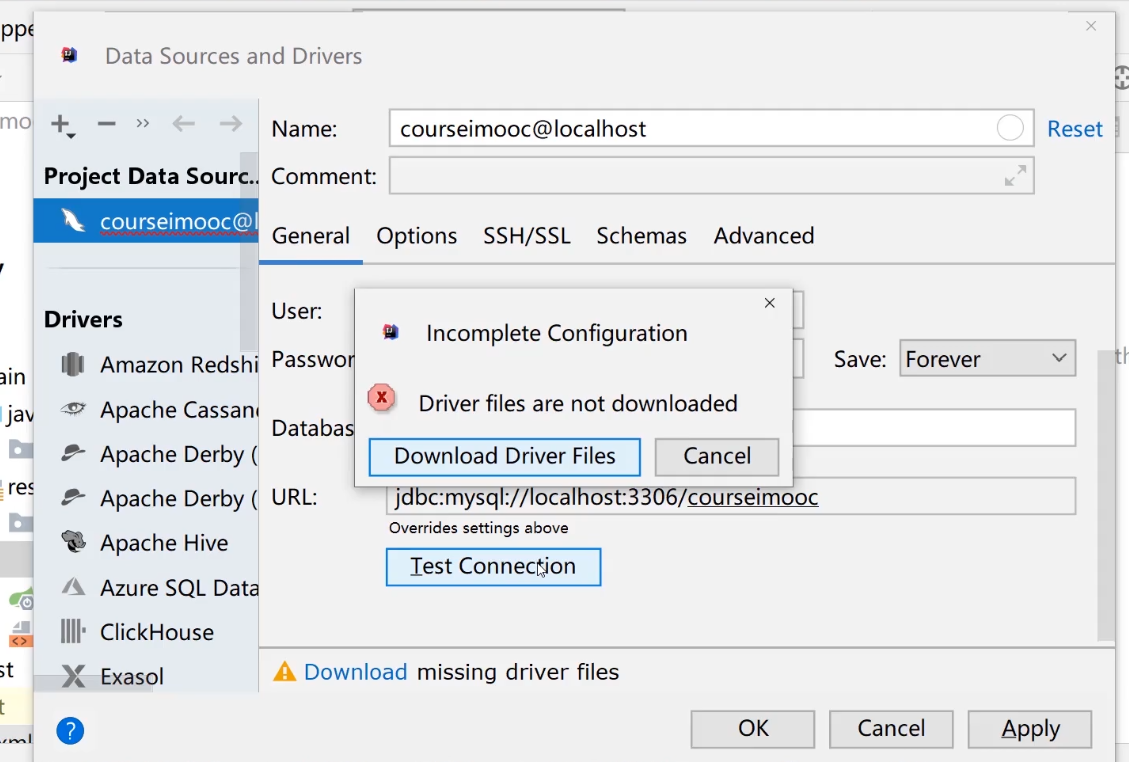Screen dimensions: 1129x762
Task: Go forward with right arrow icon
Action: coord(230,124)
